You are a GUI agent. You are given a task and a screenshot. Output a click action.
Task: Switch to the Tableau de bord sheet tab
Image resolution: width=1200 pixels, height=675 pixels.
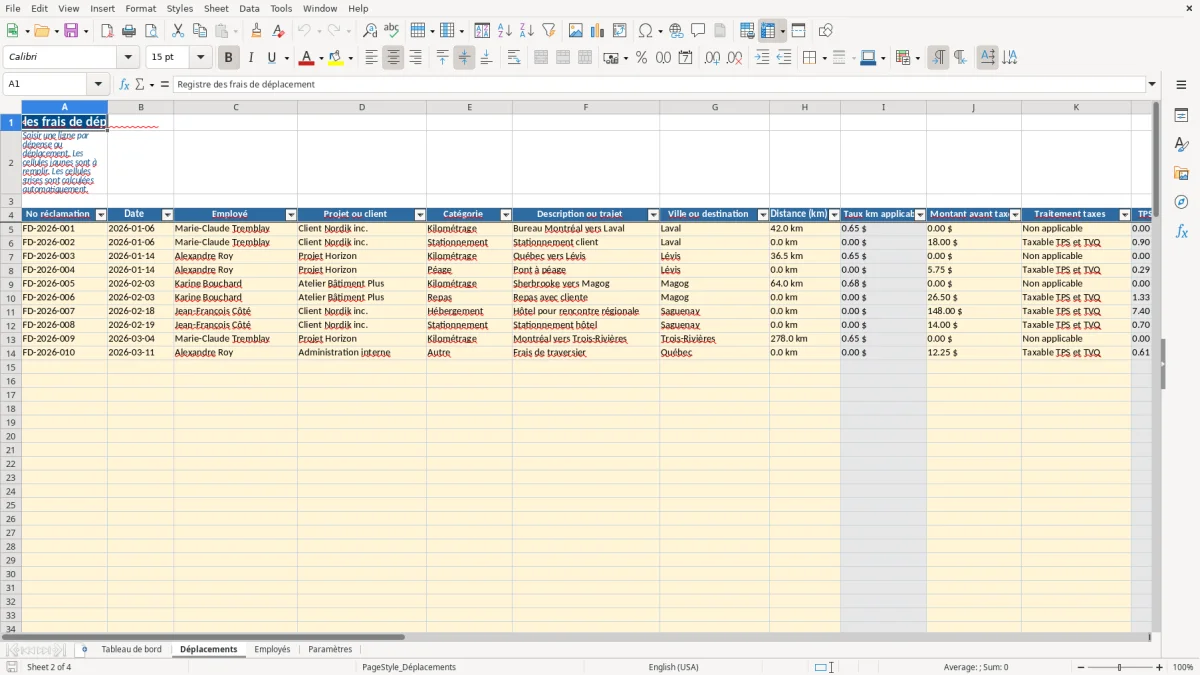coord(131,650)
